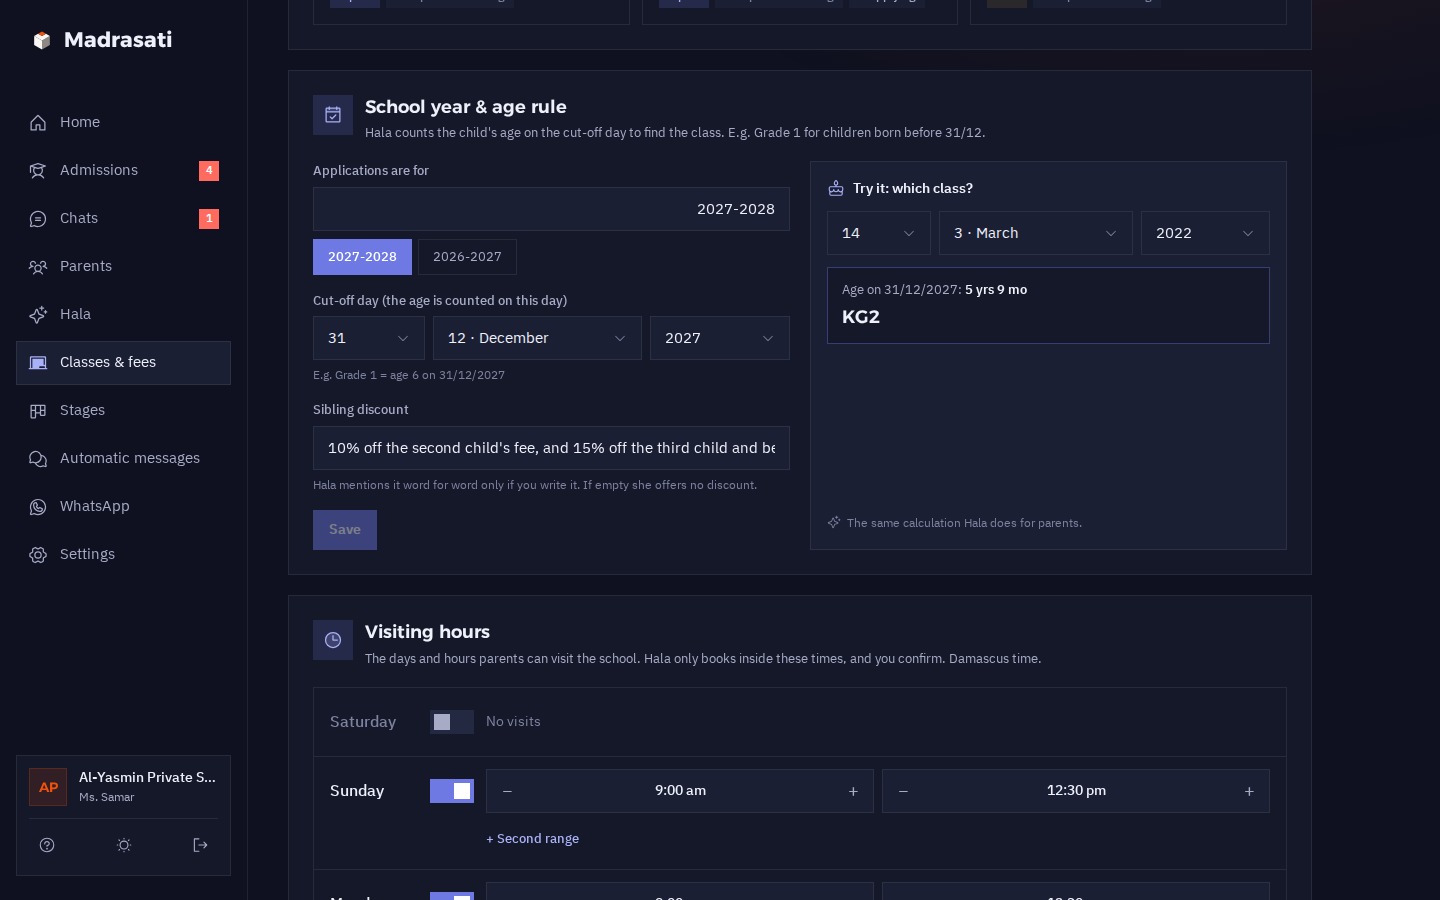
Task: Open WhatsApp page from sidebar
Action: [x=123, y=507]
